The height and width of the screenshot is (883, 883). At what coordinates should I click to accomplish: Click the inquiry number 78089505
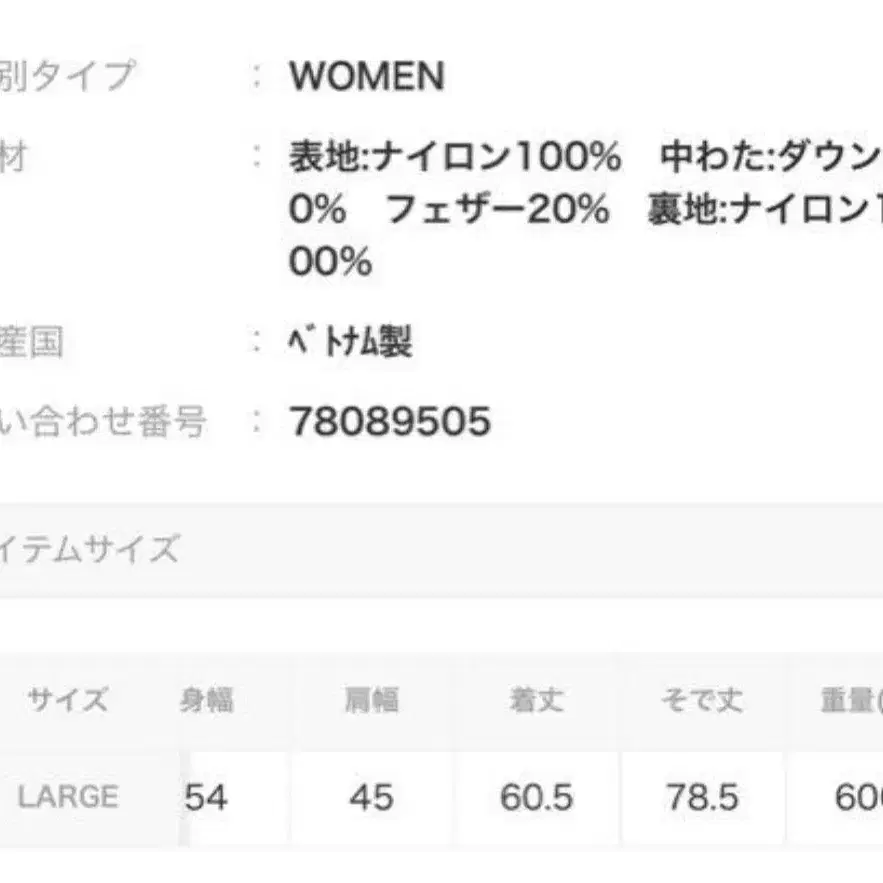[390, 422]
